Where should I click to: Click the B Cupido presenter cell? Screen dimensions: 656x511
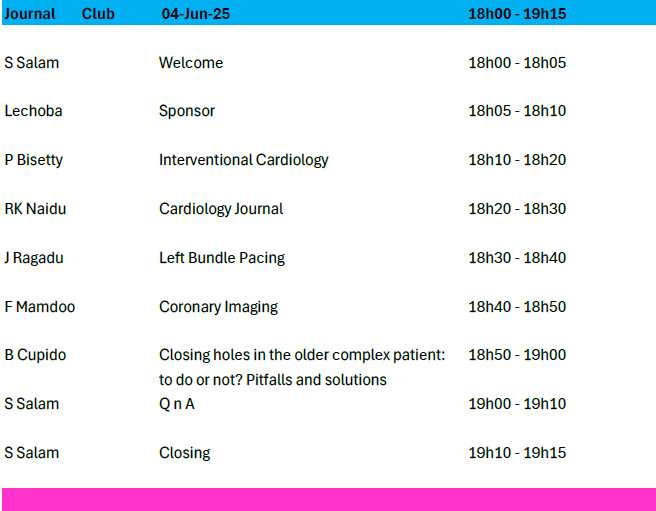35,355
